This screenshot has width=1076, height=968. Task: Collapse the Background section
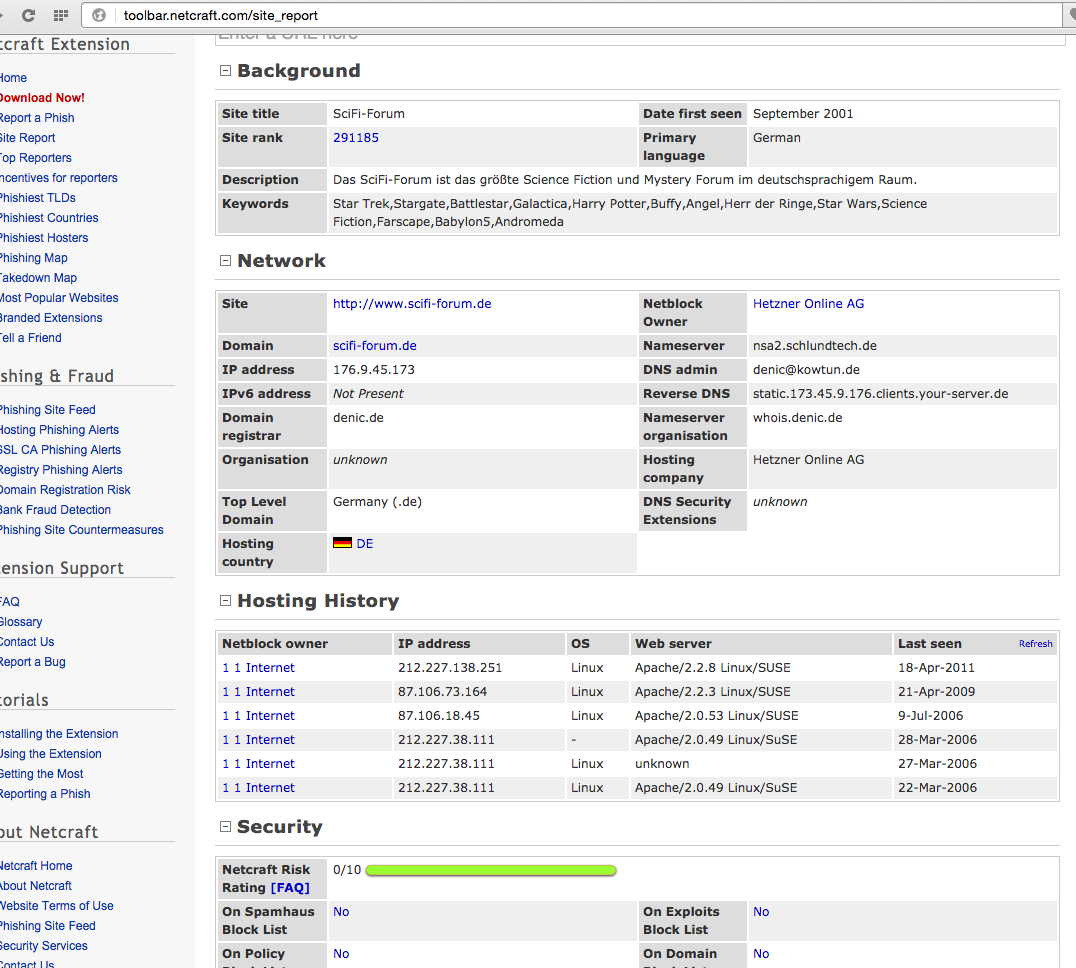pos(225,71)
